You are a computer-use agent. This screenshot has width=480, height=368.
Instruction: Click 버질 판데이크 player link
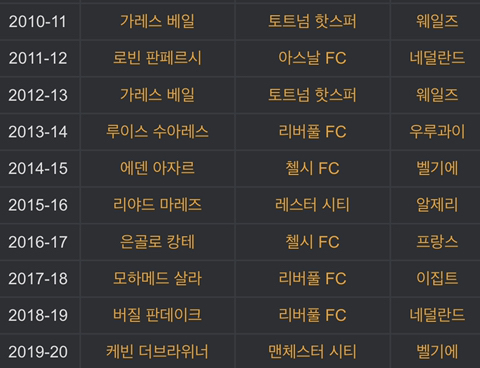click(157, 315)
